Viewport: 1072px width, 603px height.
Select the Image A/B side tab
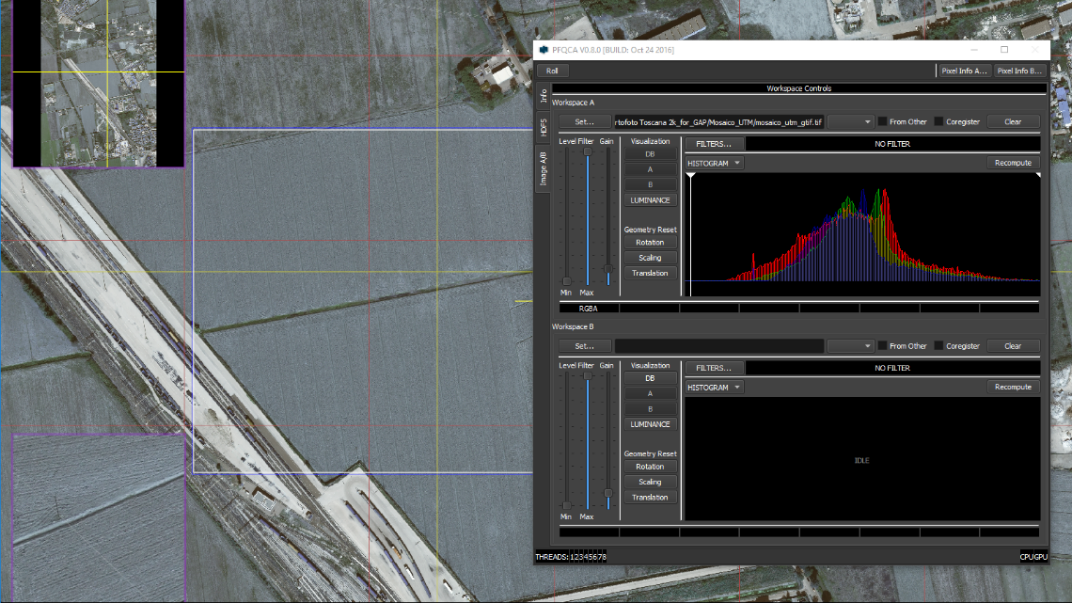543,168
